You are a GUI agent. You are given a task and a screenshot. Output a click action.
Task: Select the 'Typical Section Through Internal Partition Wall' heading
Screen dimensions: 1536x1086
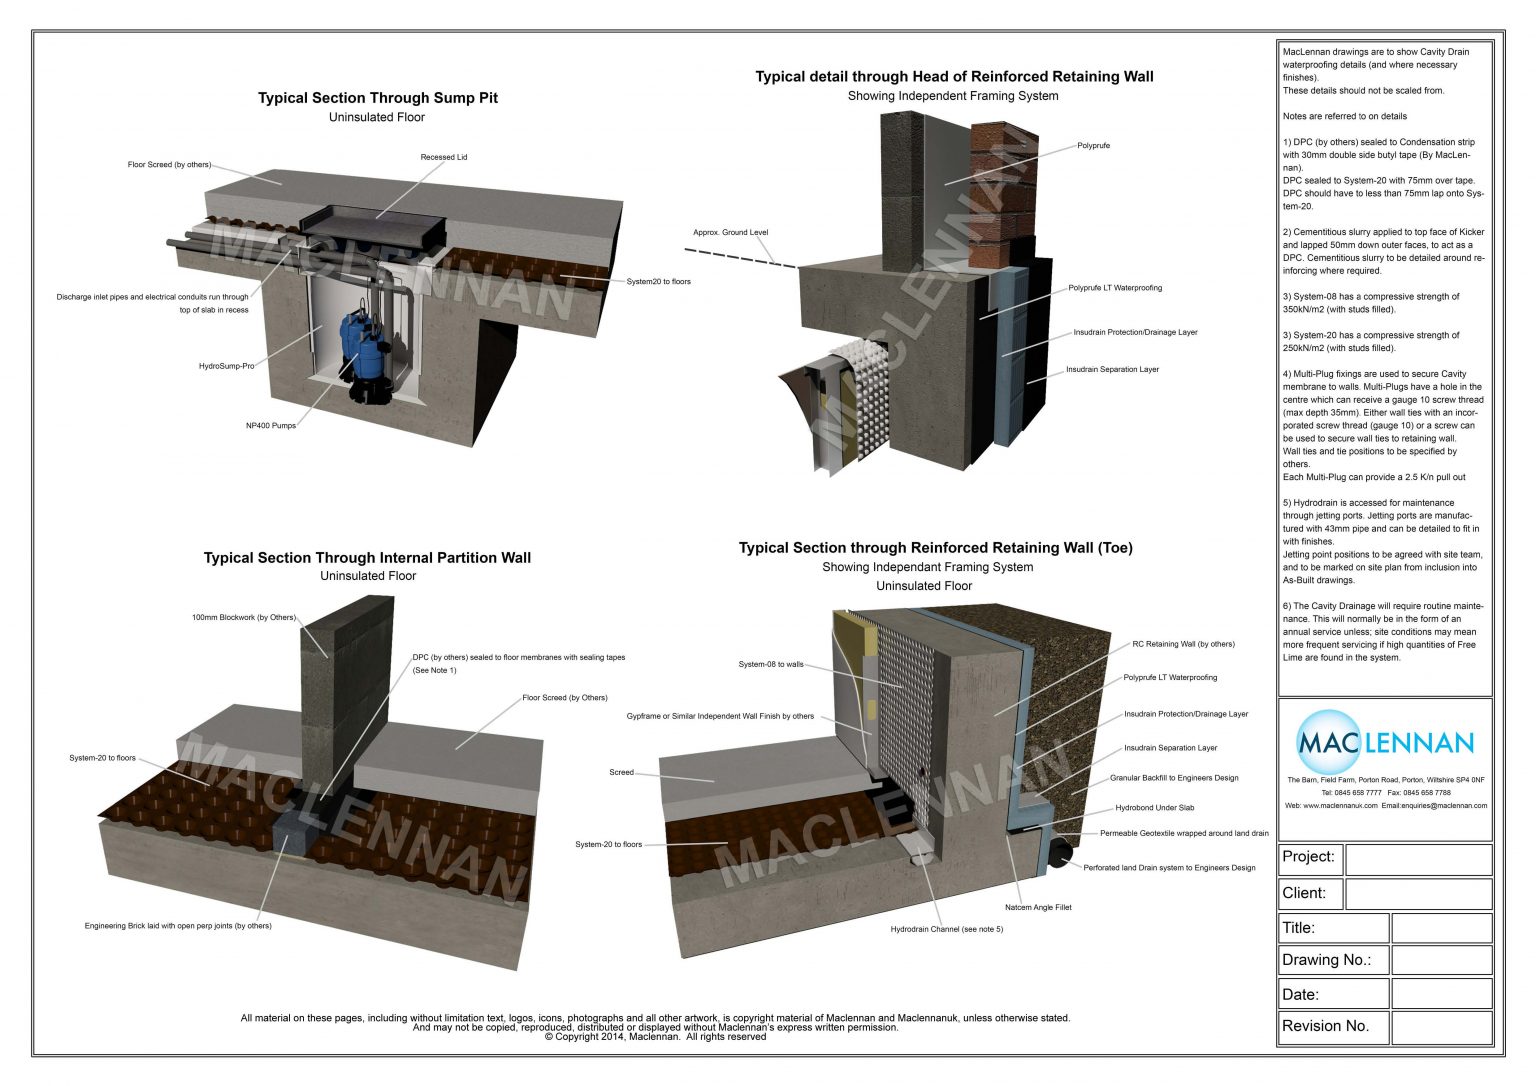pyautogui.click(x=367, y=558)
